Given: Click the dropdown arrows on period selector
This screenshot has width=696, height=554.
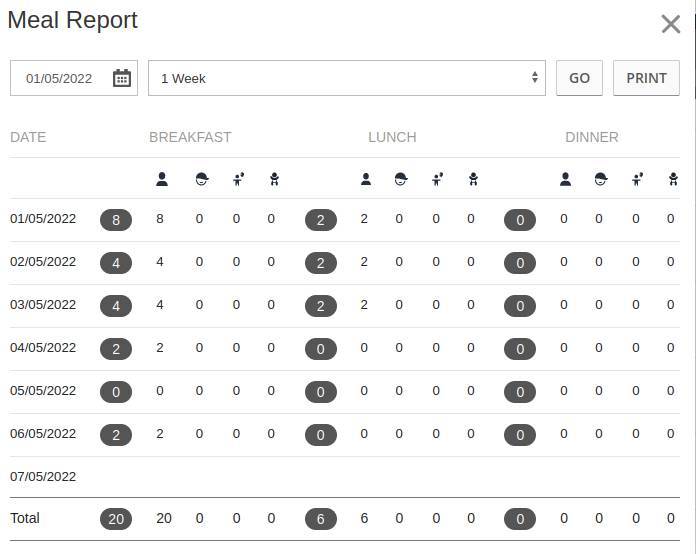Looking at the screenshot, I should 535,78.
